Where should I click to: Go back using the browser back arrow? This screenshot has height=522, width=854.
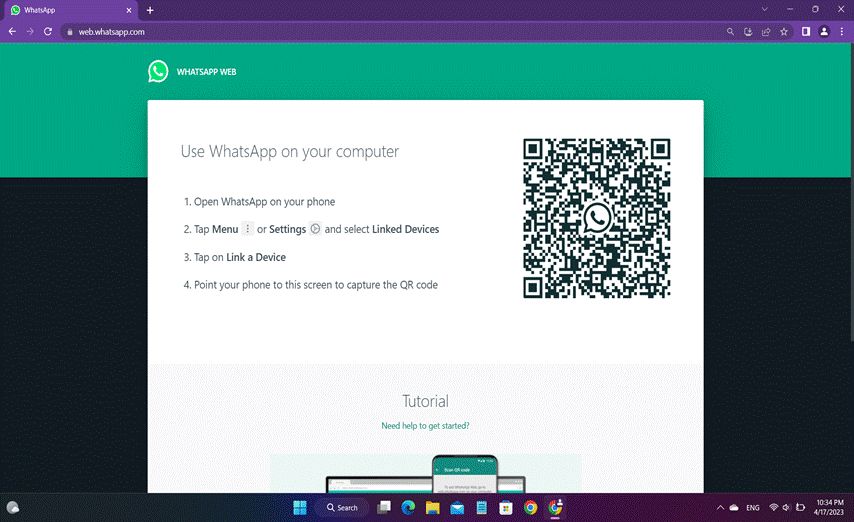click(12, 32)
